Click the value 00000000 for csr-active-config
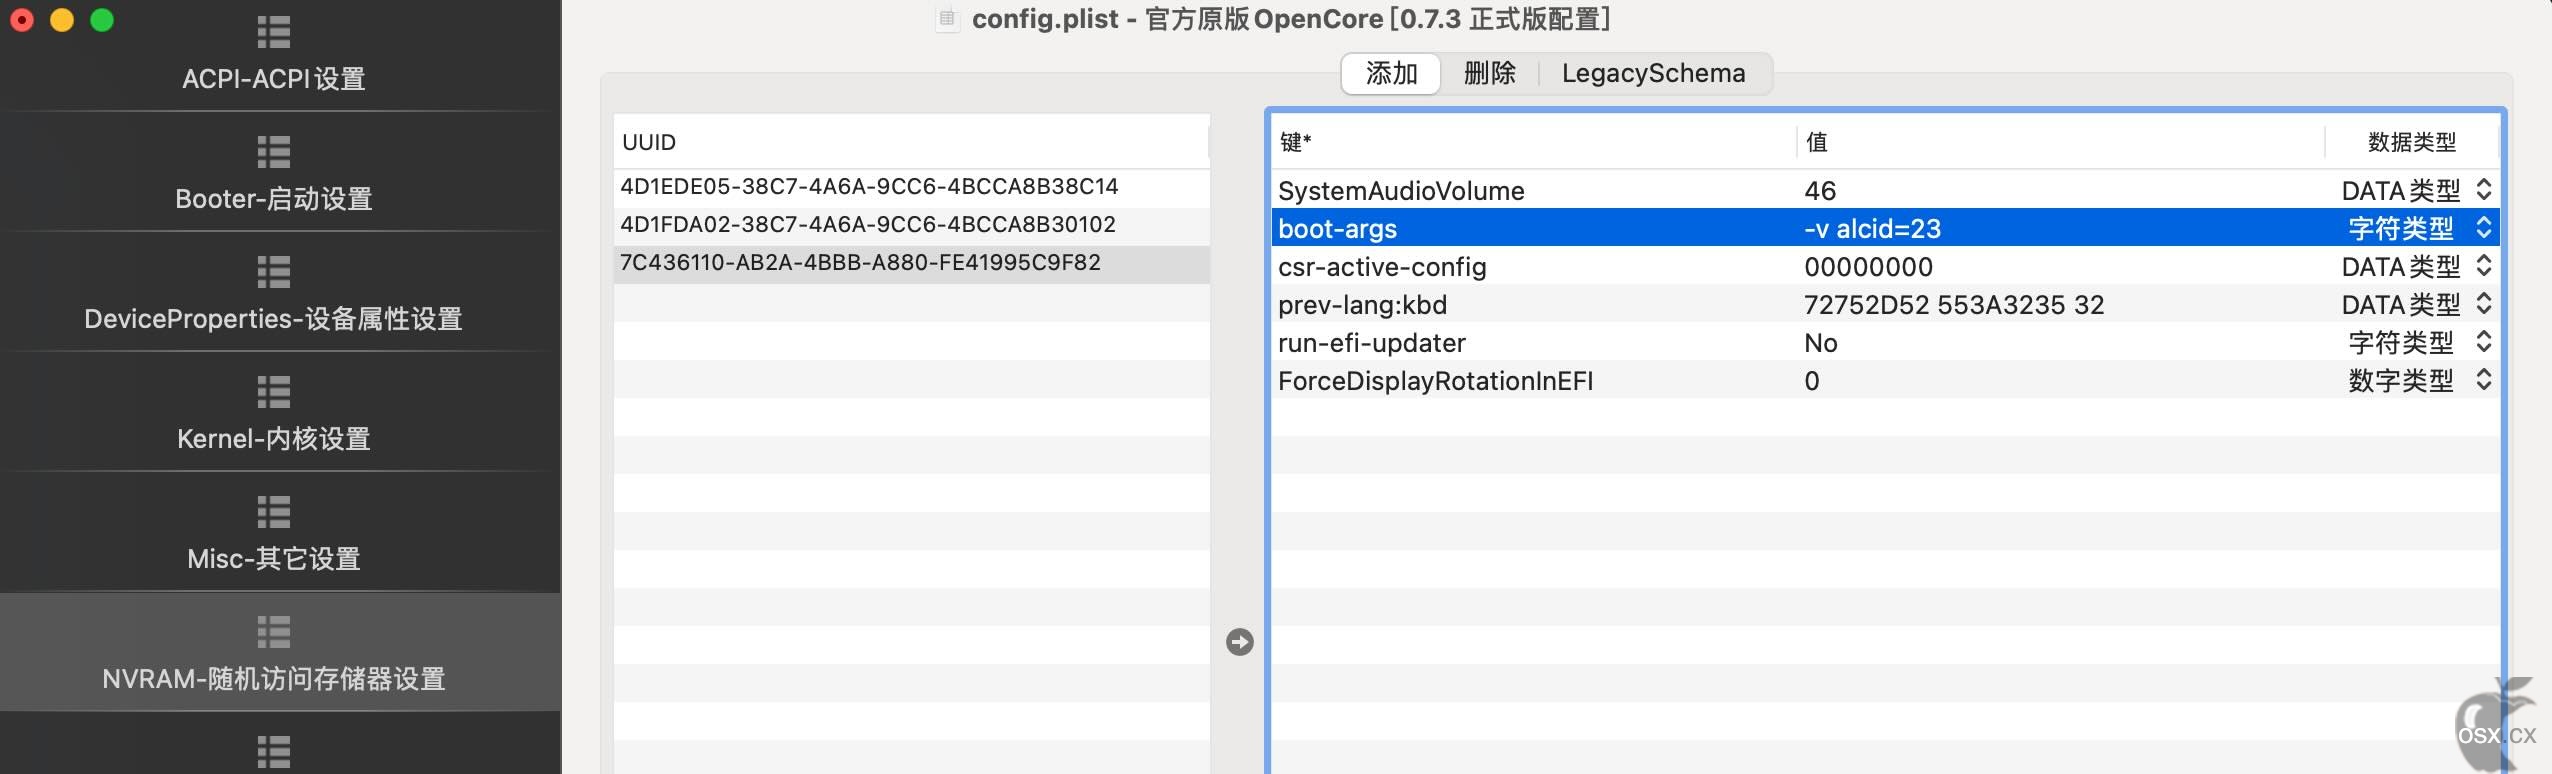 click(x=1868, y=266)
